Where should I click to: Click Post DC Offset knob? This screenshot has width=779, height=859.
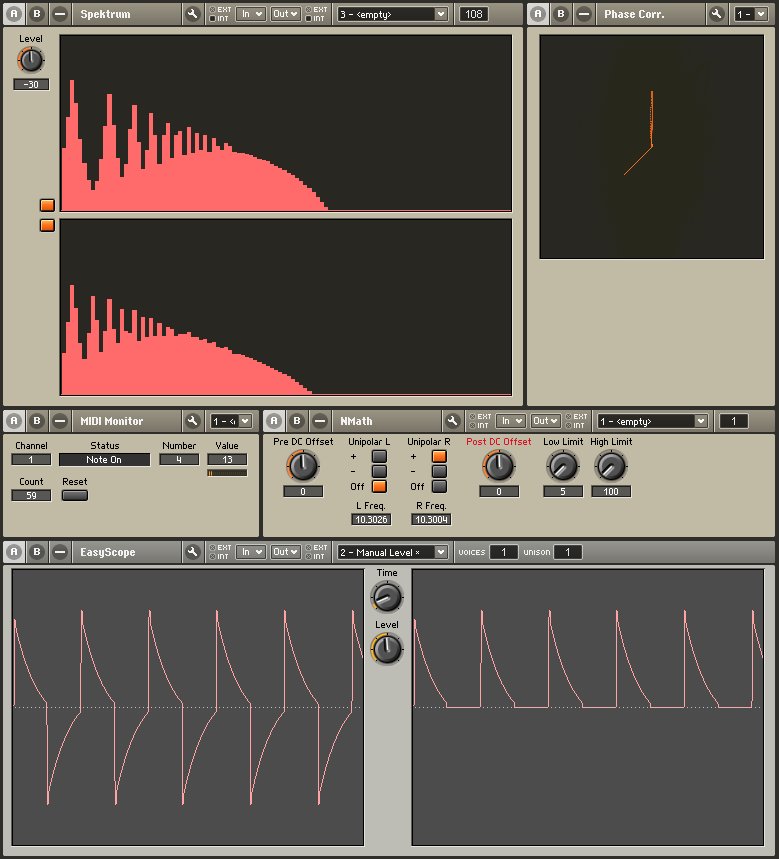click(x=499, y=466)
